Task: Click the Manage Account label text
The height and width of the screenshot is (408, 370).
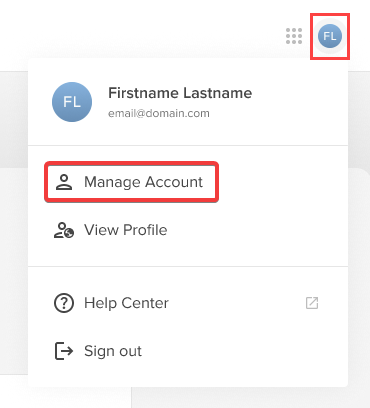Action: coord(143,182)
